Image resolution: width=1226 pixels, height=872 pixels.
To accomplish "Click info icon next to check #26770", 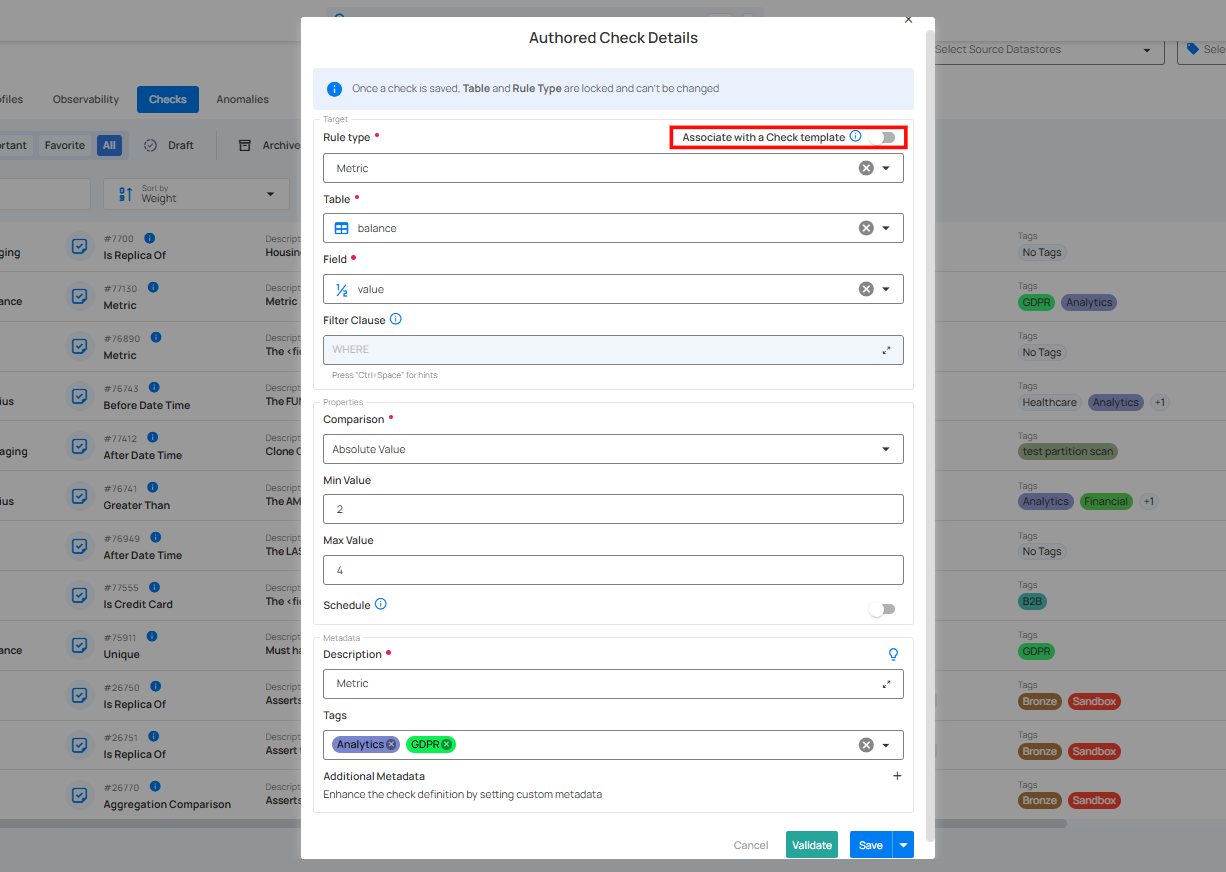I will click(x=156, y=786).
